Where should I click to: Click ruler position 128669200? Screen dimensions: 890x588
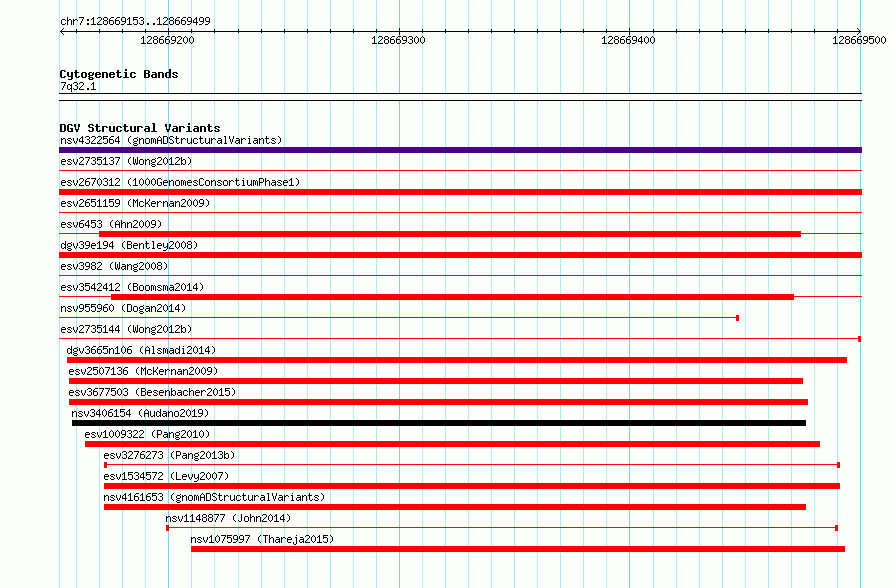point(167,40)
